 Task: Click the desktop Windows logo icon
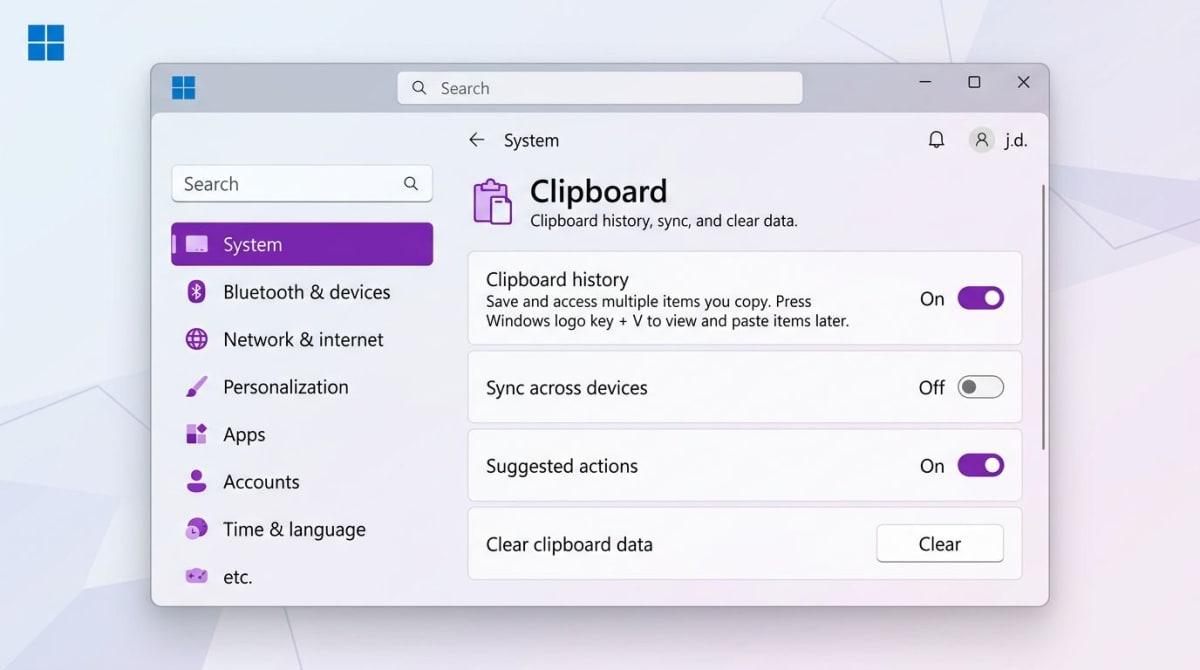(46, 43)
